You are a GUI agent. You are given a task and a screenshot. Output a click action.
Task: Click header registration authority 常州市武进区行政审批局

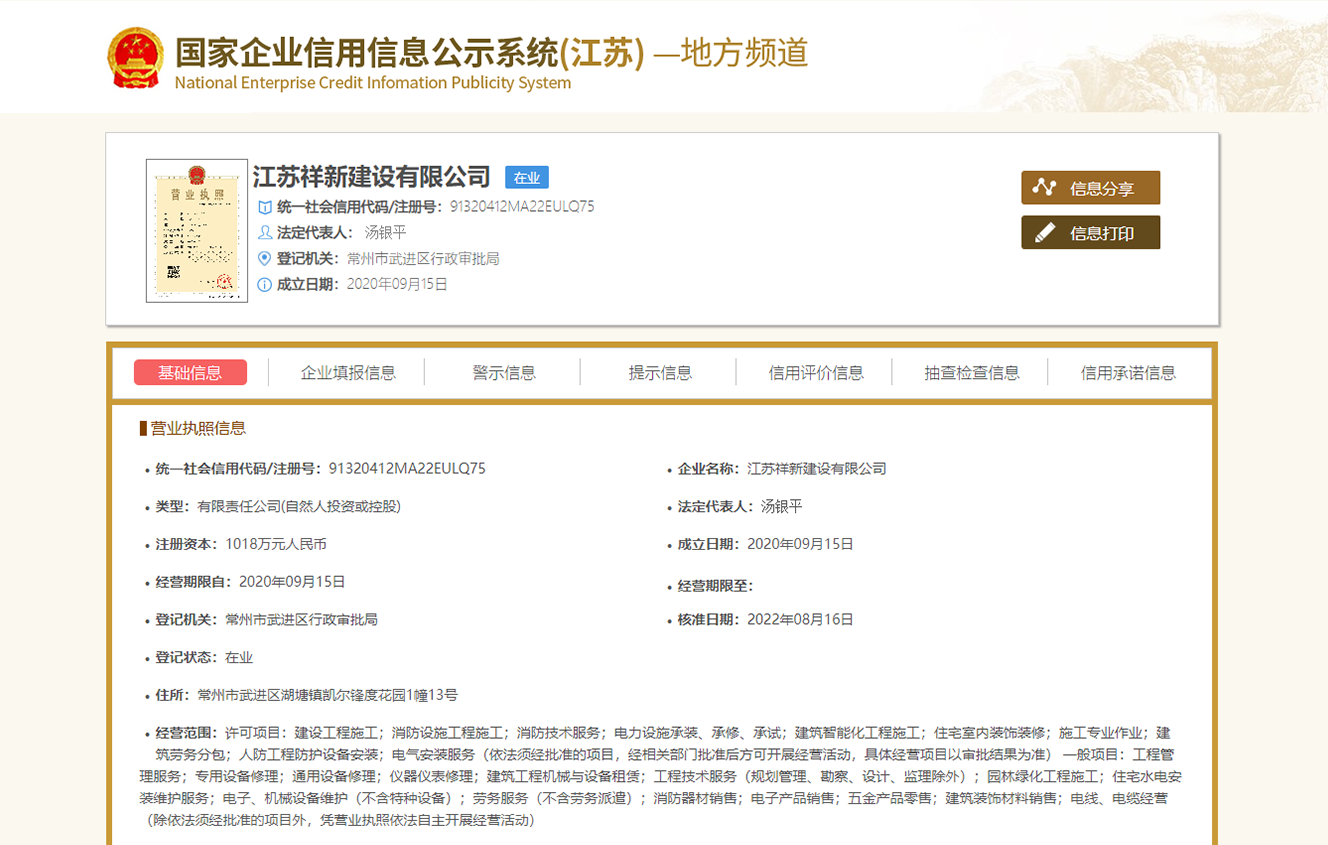click(x=423, y=258)
